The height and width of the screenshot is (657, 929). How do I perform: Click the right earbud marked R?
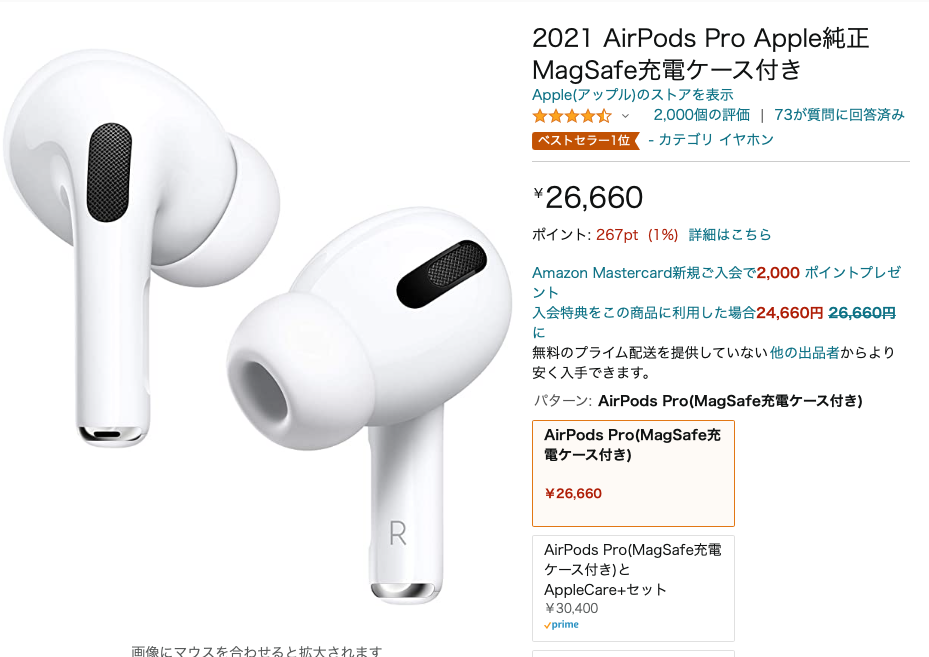tap(370, 405)
